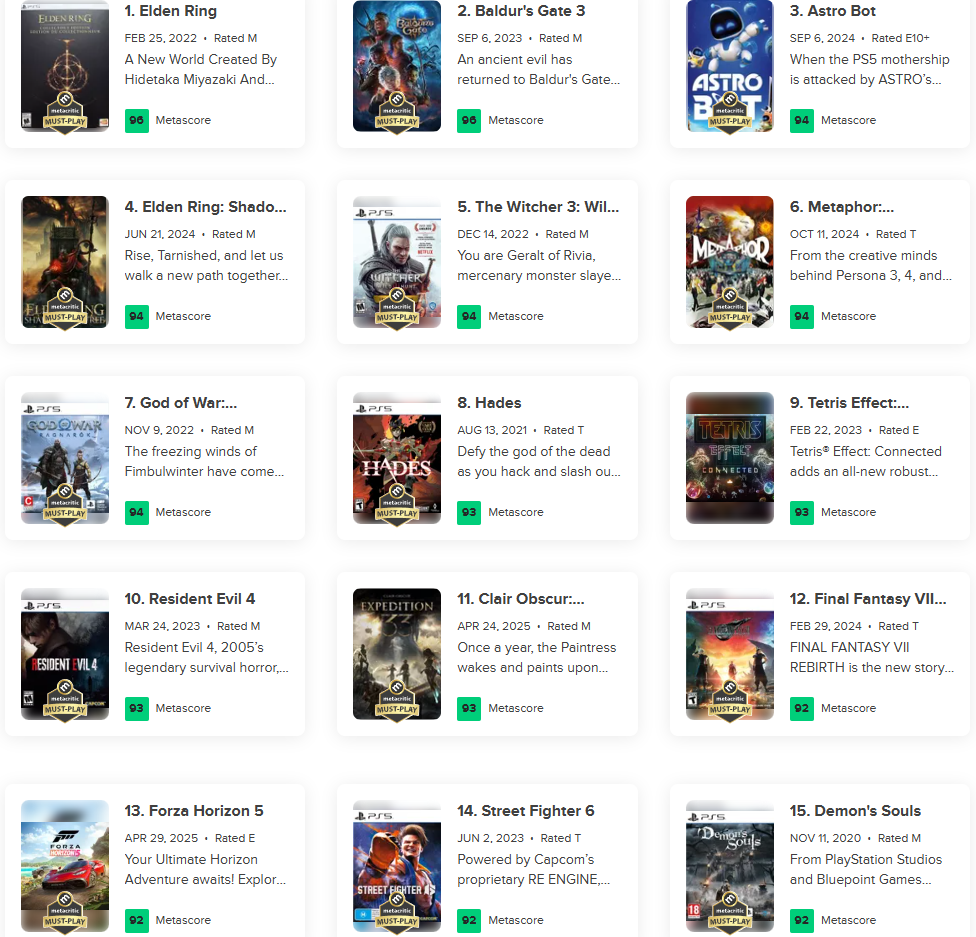Click 'Rise, Tarnished, and let us' description text
This screenshot has width=976, height=937.
coord(204,255)
